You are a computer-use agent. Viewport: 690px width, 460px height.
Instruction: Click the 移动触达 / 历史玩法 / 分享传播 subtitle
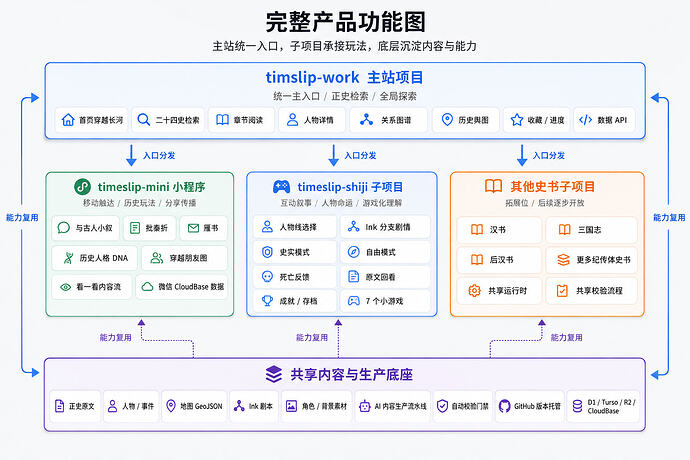tap(139, 203)
